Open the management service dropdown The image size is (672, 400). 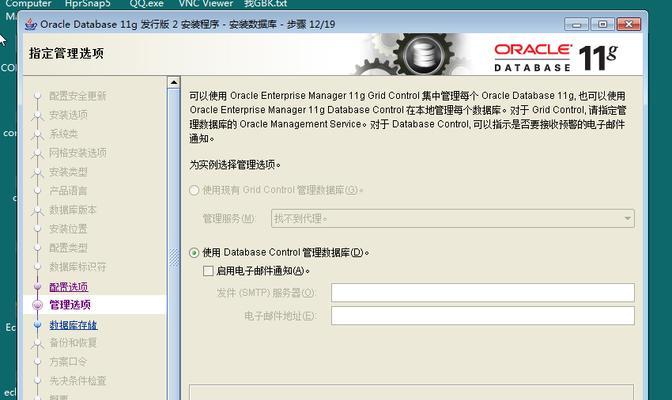(453, 219)
